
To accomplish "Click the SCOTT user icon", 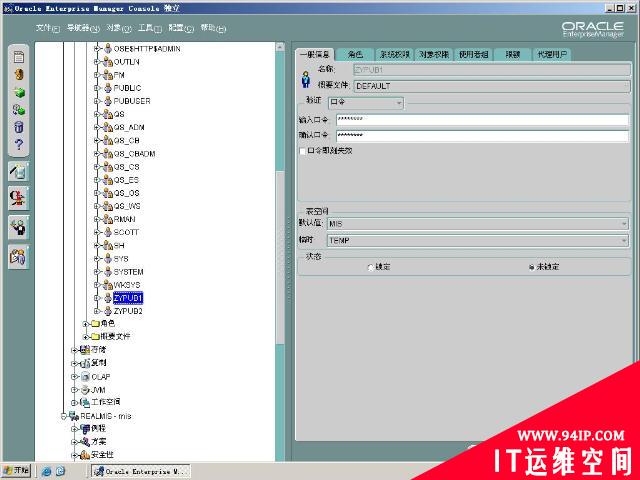I will pyautogui.click(x=108, y=232).
